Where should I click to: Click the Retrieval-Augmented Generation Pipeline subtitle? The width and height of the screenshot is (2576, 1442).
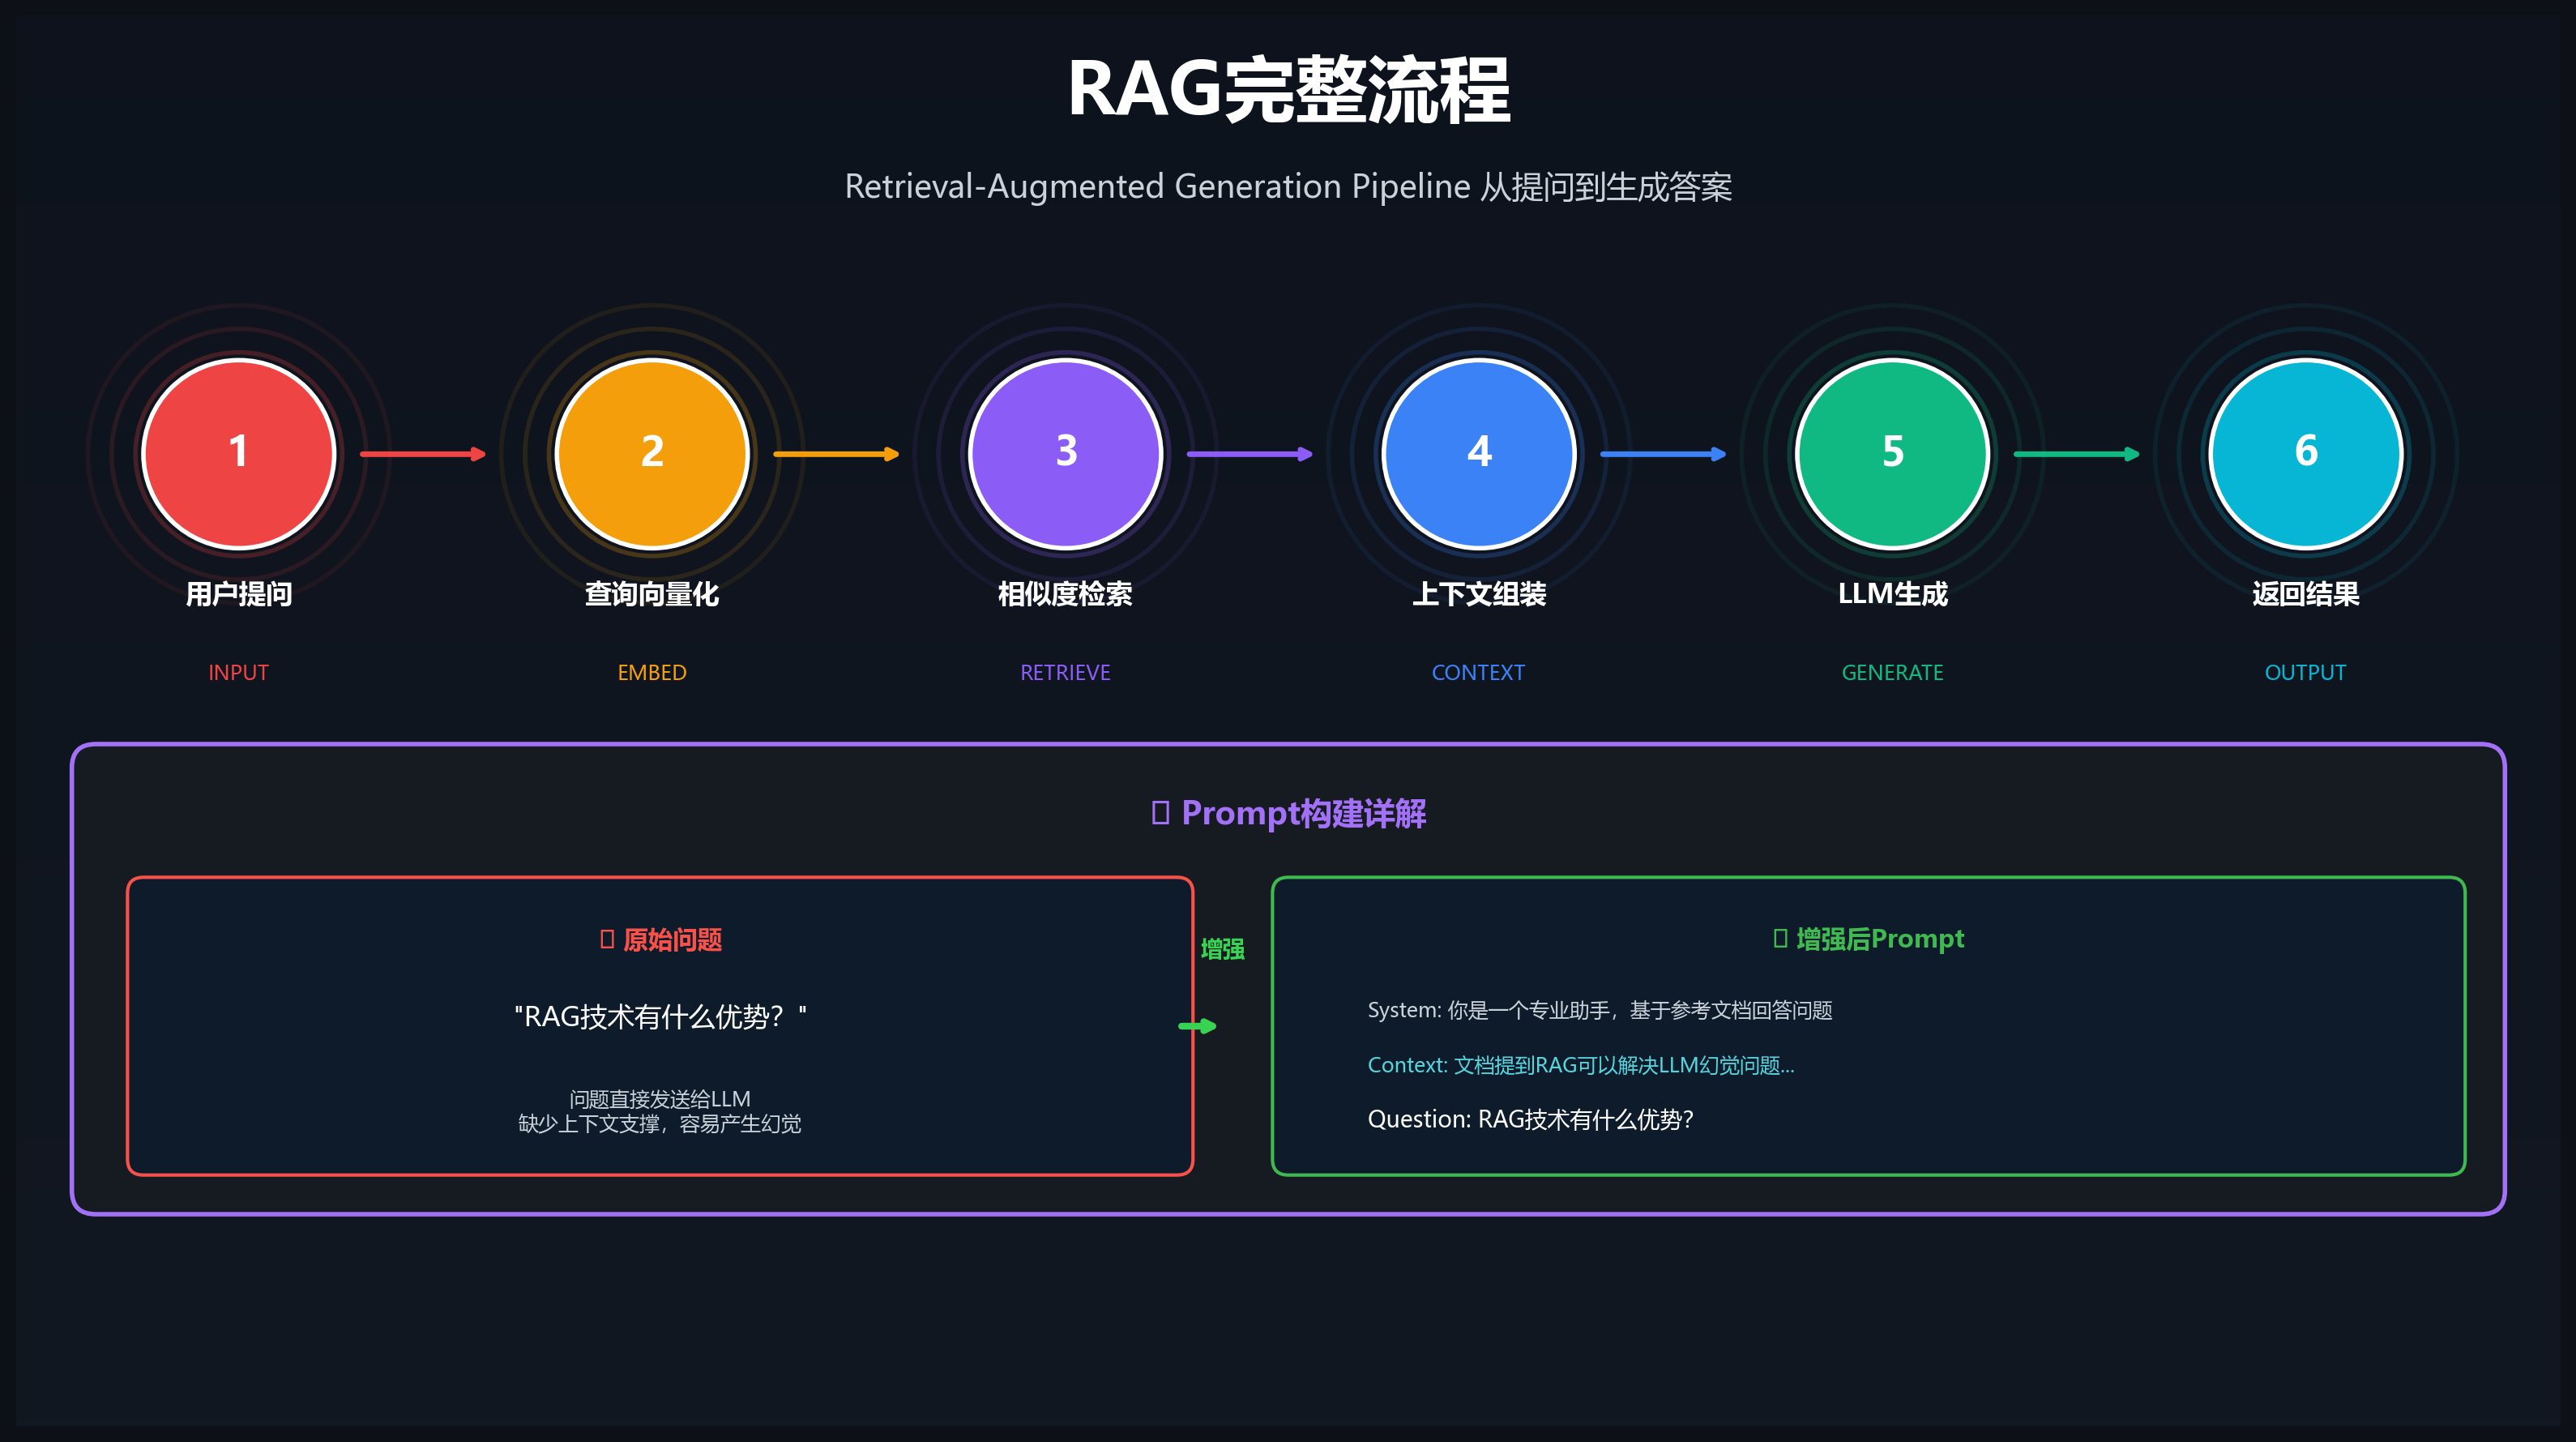pyautogui.click(x=1288, y=186)
